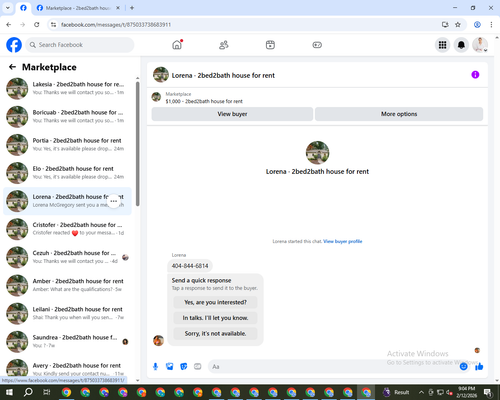Open the Boricuab conversation
Image resolution: width=500 pixels, height=400 pixels.
67,117
